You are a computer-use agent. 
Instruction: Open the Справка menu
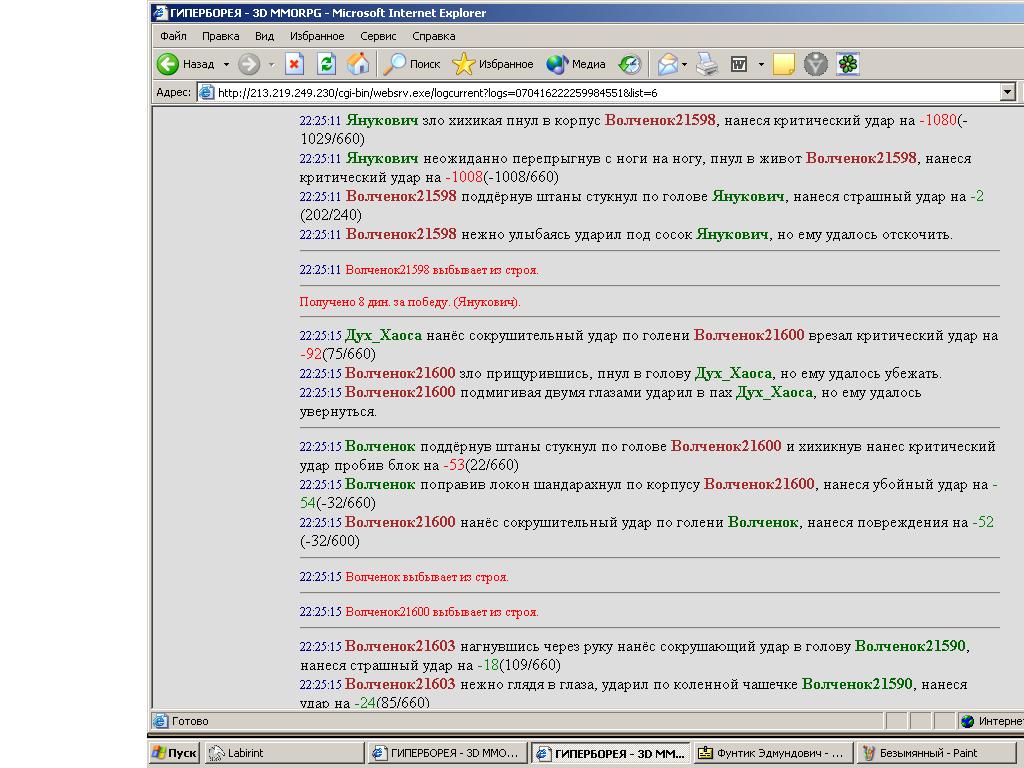(434, 36)
